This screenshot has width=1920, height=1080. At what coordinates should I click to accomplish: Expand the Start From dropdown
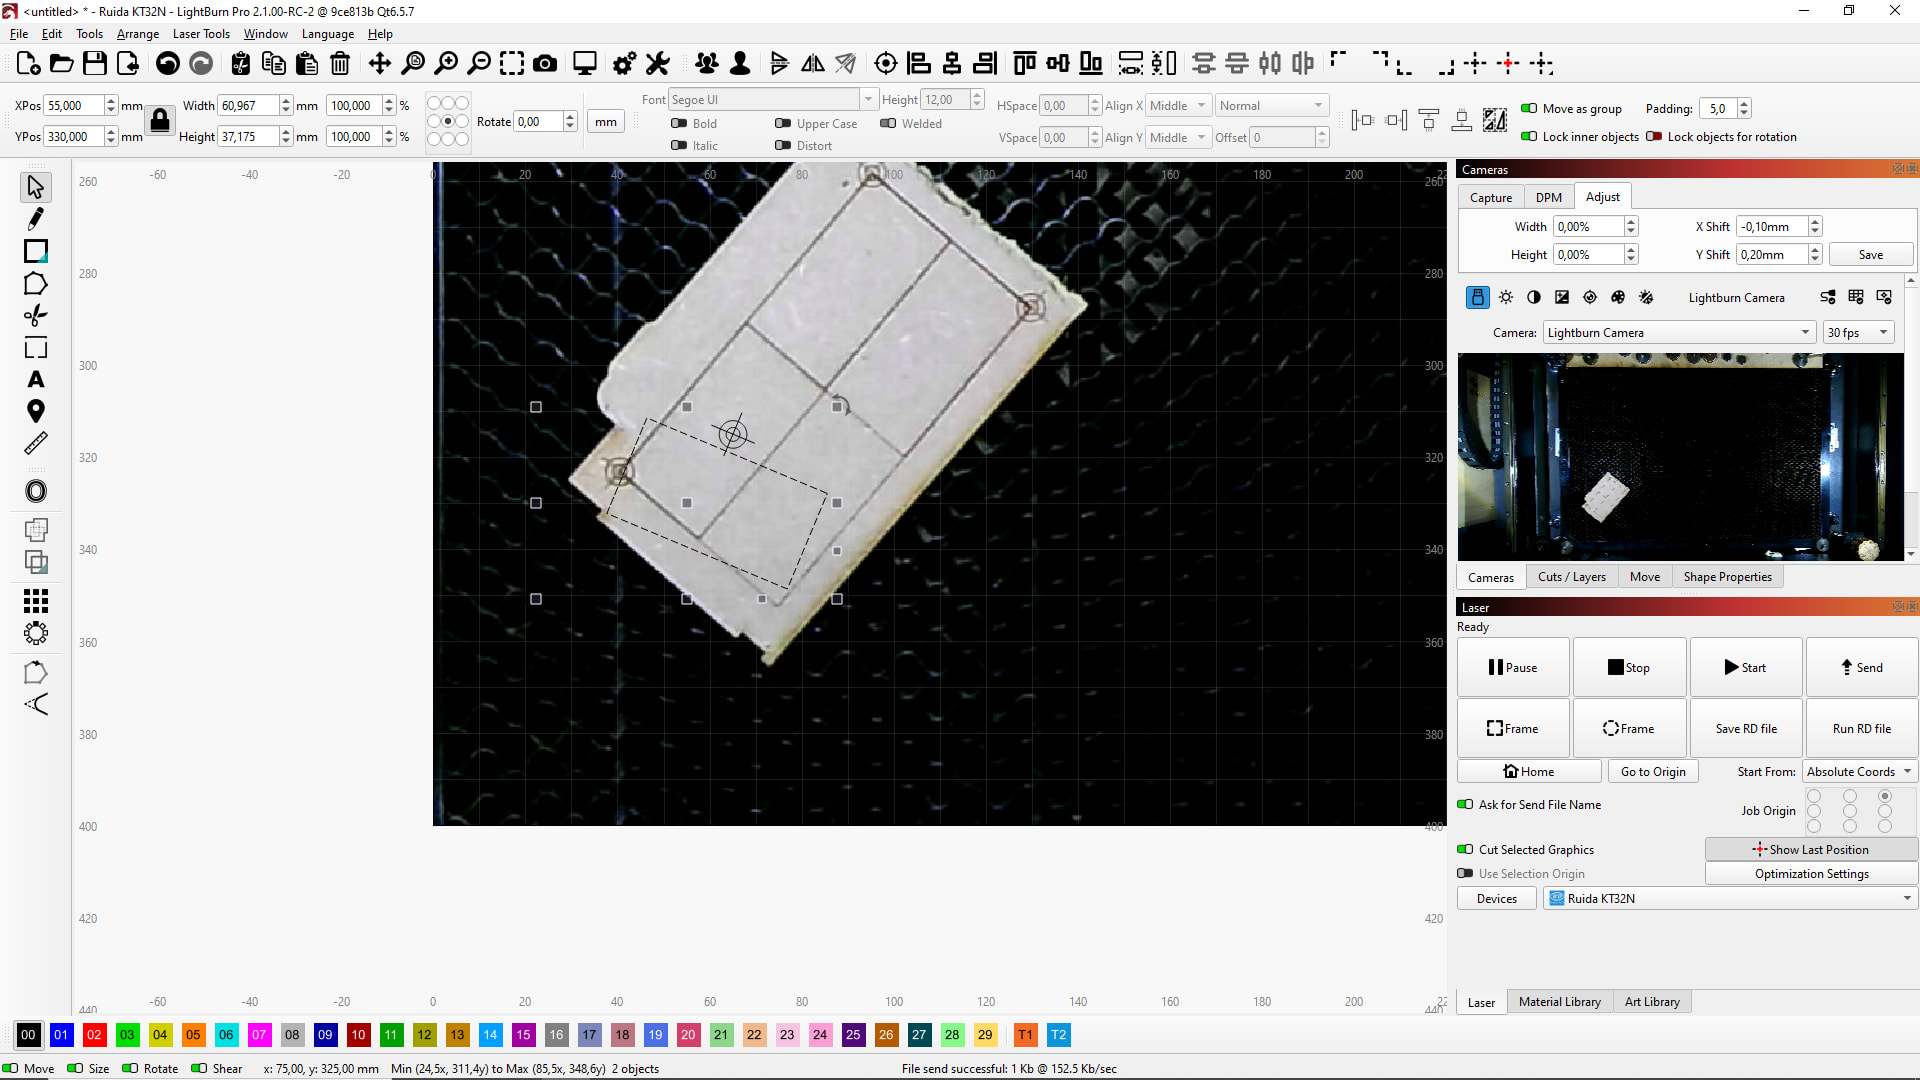(1859, 771)
